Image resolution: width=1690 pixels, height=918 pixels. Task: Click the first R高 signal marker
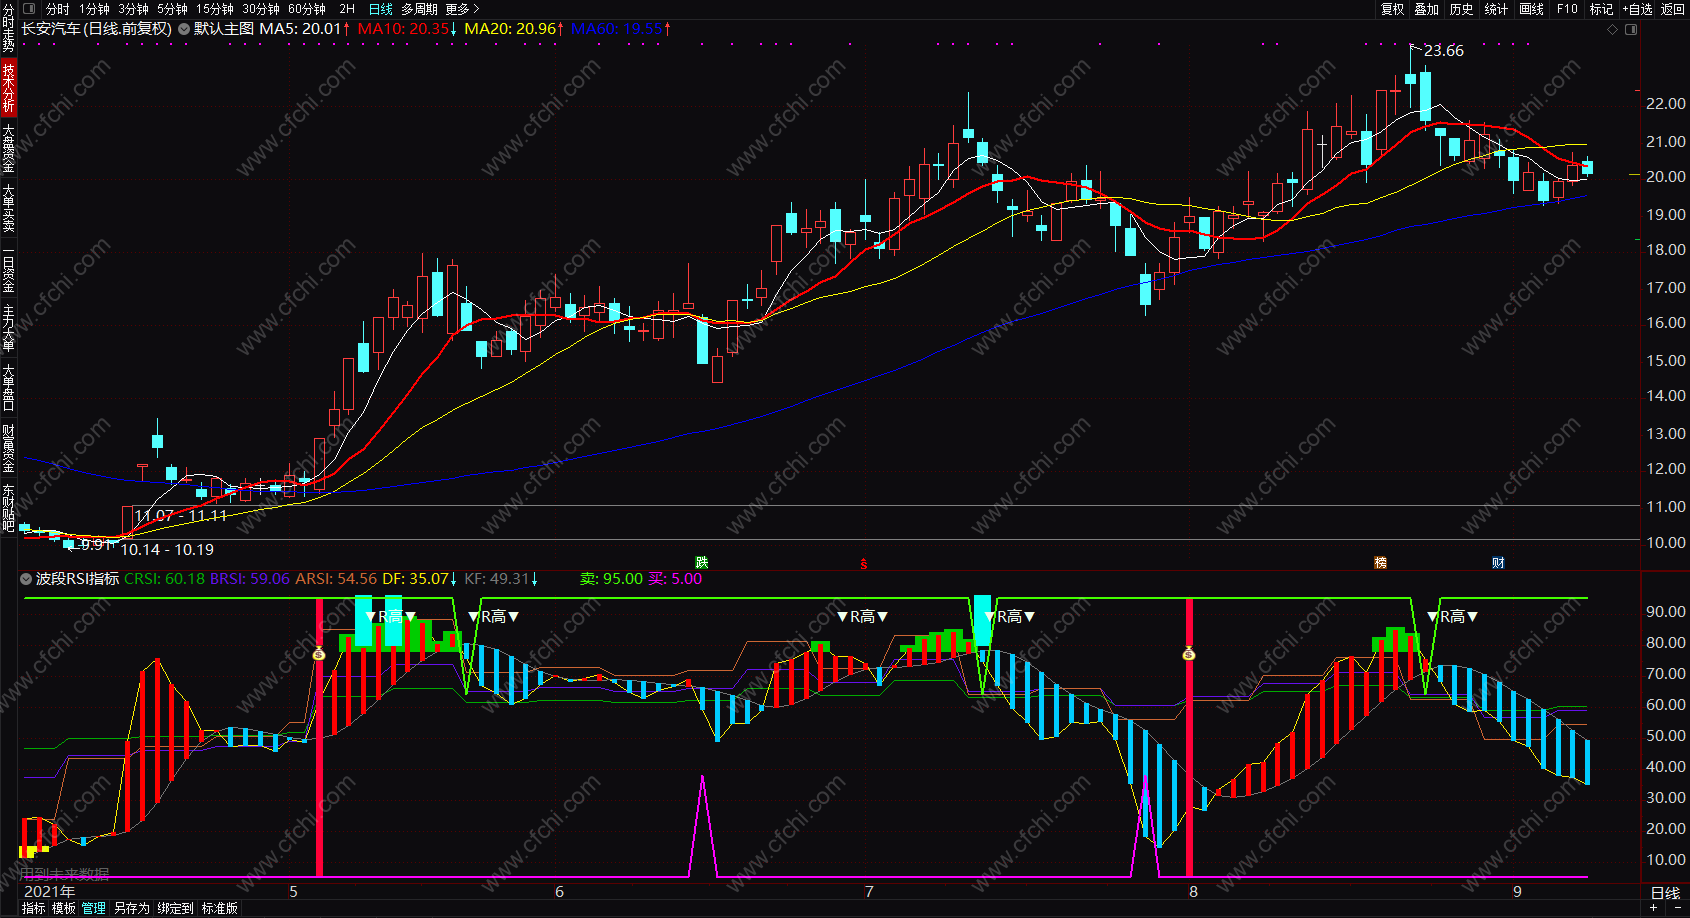390,616
